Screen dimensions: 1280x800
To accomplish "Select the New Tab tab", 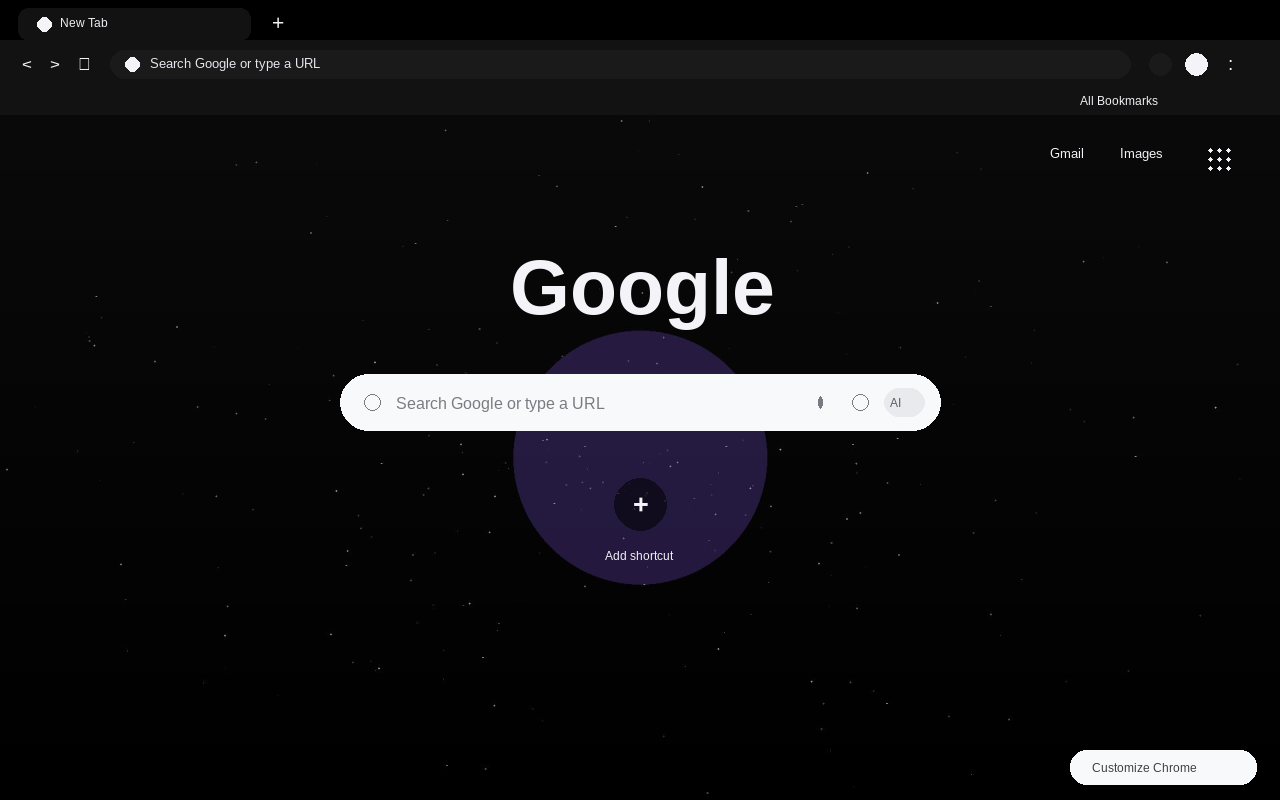I will coord(134,23).
